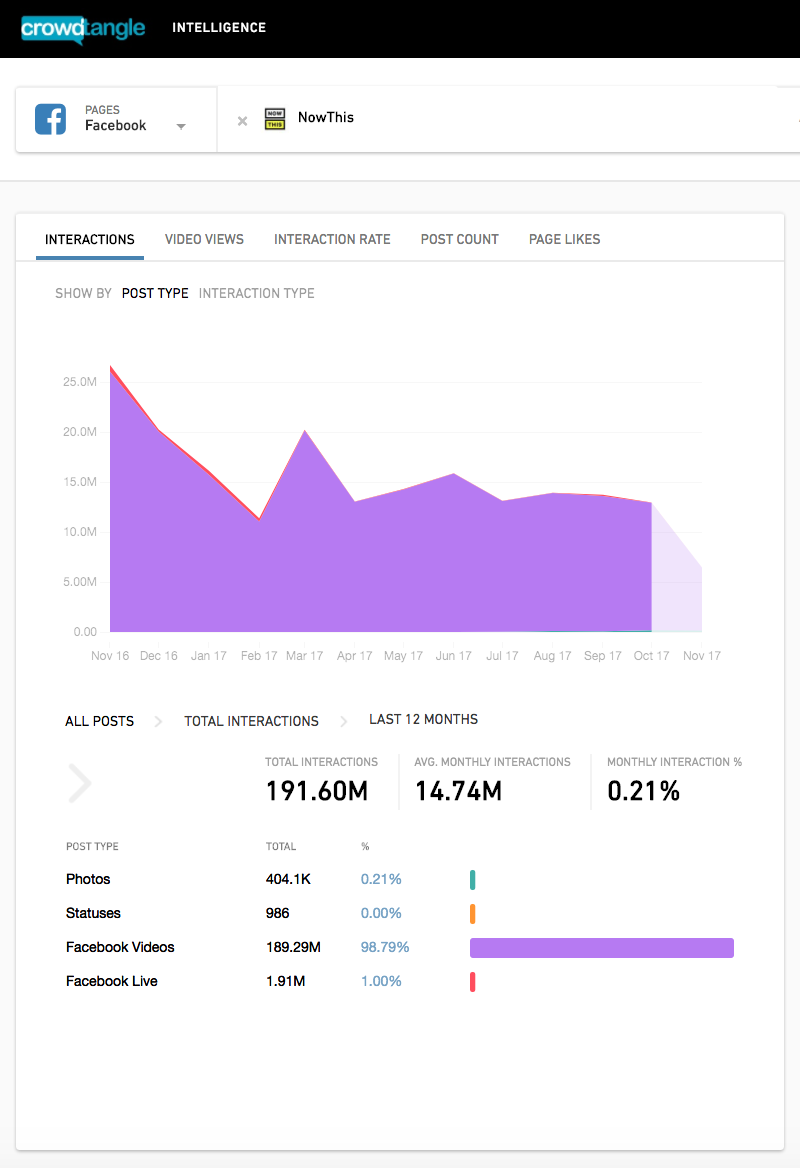Viewport: 800px width, 1168px height.
Task: Open the Facebook pages dropdown arrow
Action: pyautogui.click(x=181, y=127)
